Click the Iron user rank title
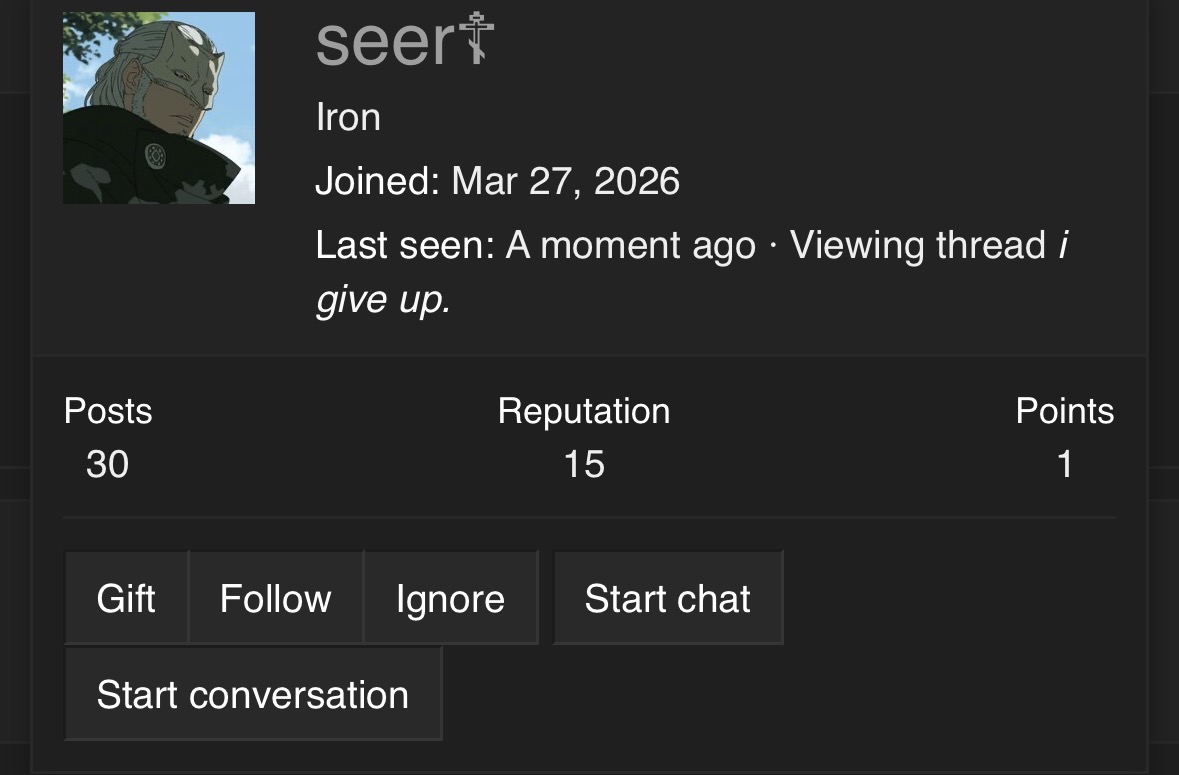 348,118
